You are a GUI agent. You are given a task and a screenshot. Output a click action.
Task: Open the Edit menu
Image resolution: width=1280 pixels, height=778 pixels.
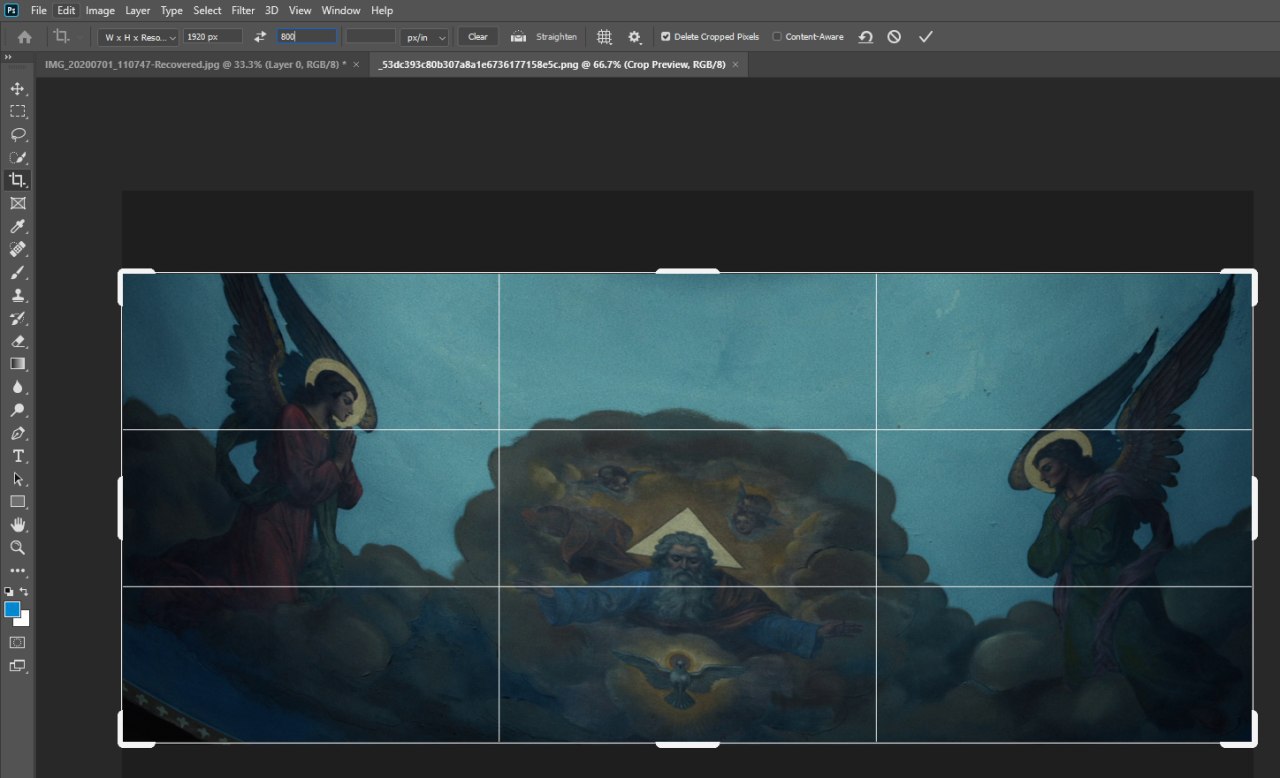coord(66,10)
